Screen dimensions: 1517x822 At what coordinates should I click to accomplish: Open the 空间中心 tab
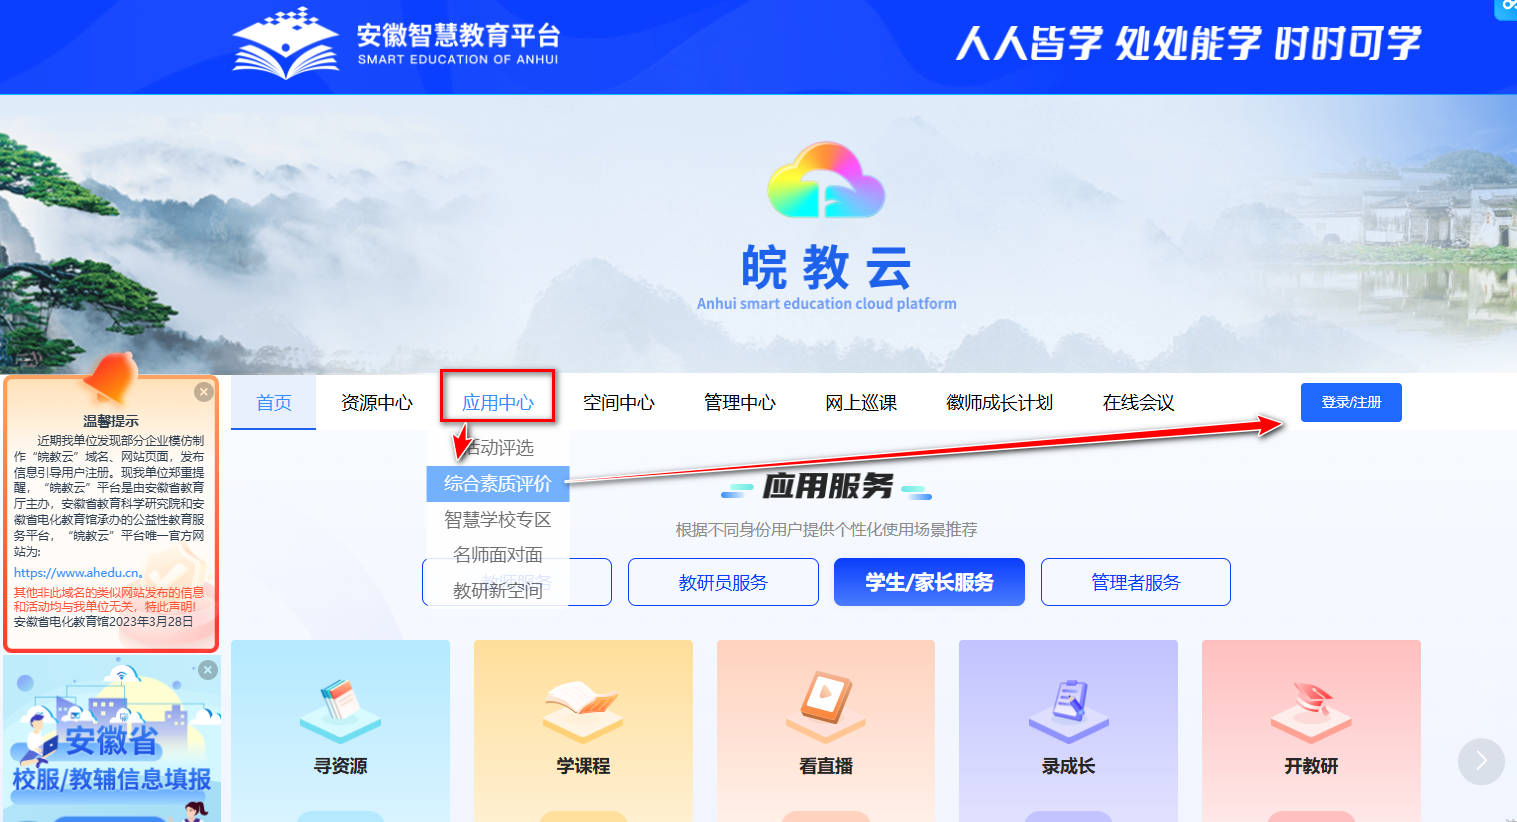point(619,403)
